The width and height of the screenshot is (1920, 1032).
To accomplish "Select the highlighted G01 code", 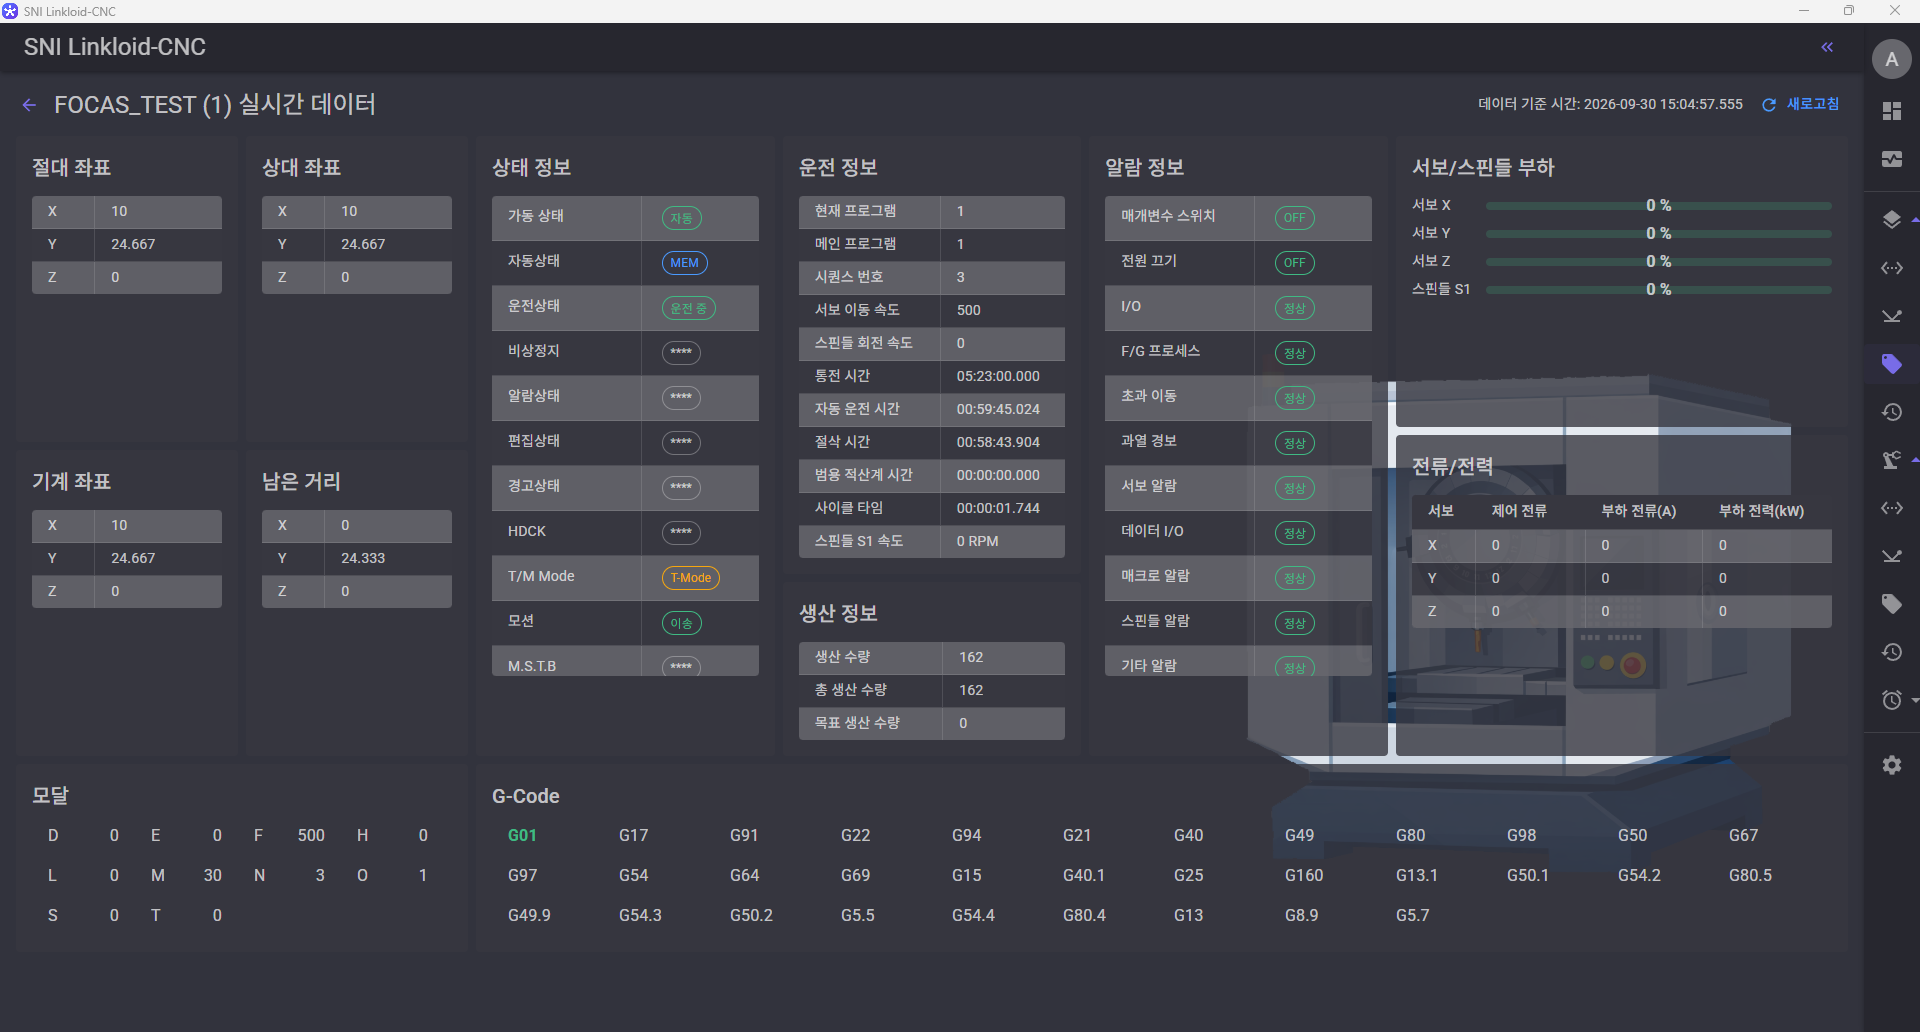I will pyautogui.click(x=522, y=835).
